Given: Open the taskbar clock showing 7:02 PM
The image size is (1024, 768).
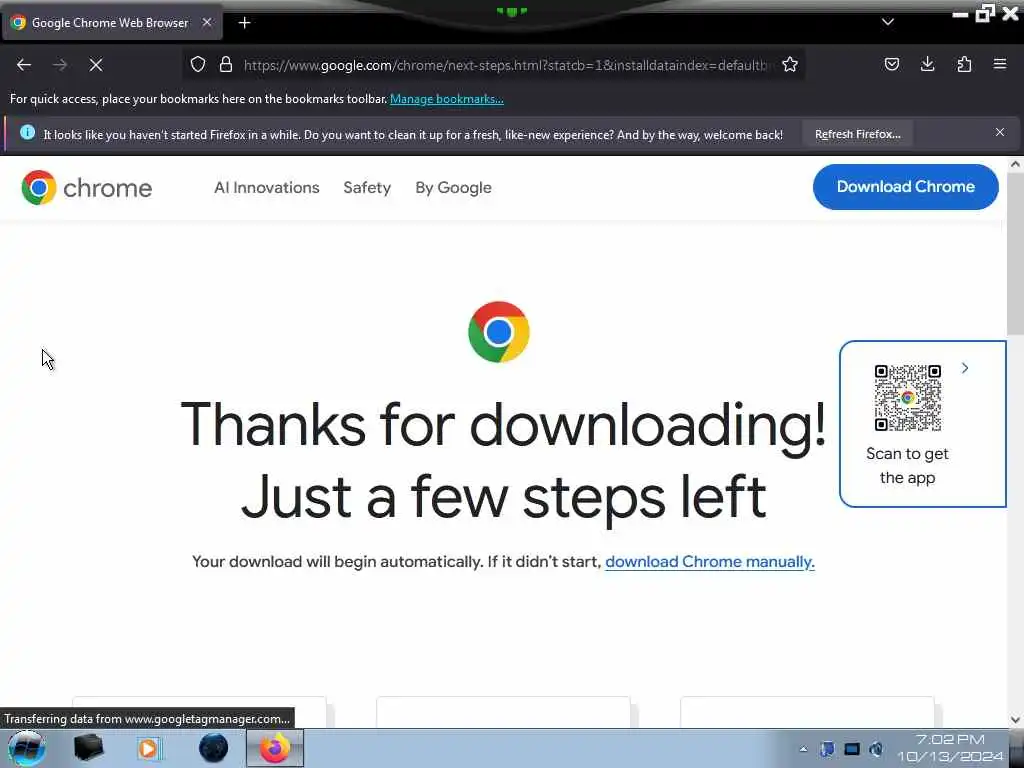Looking at the screenshot, I should [x=950, y=748].
